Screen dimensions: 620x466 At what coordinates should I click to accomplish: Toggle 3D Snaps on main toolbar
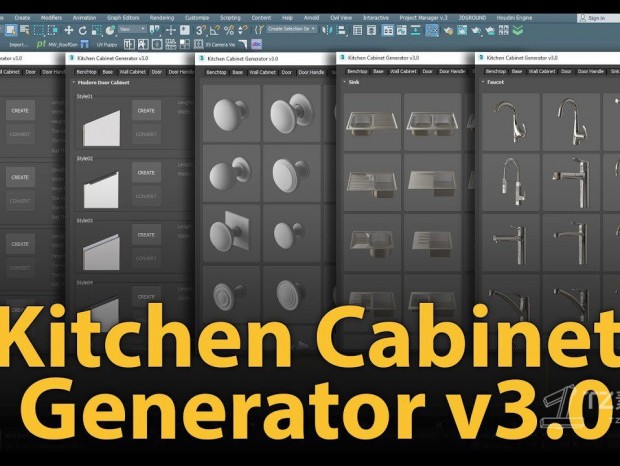pyautogui.click(x=201, y=30)
